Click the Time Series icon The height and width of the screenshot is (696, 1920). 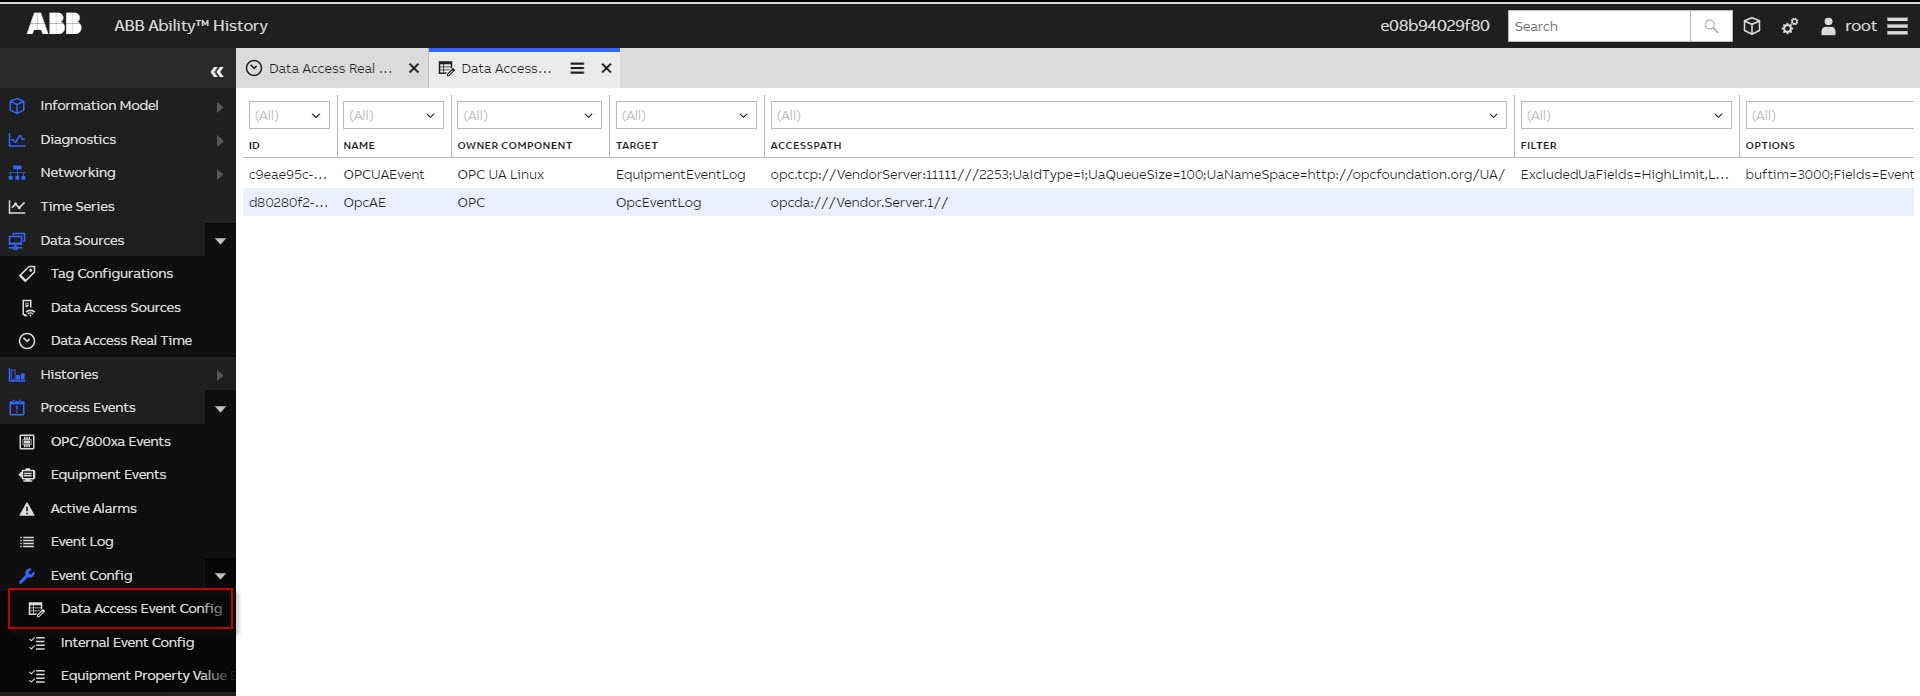click(x=17, y=206)
